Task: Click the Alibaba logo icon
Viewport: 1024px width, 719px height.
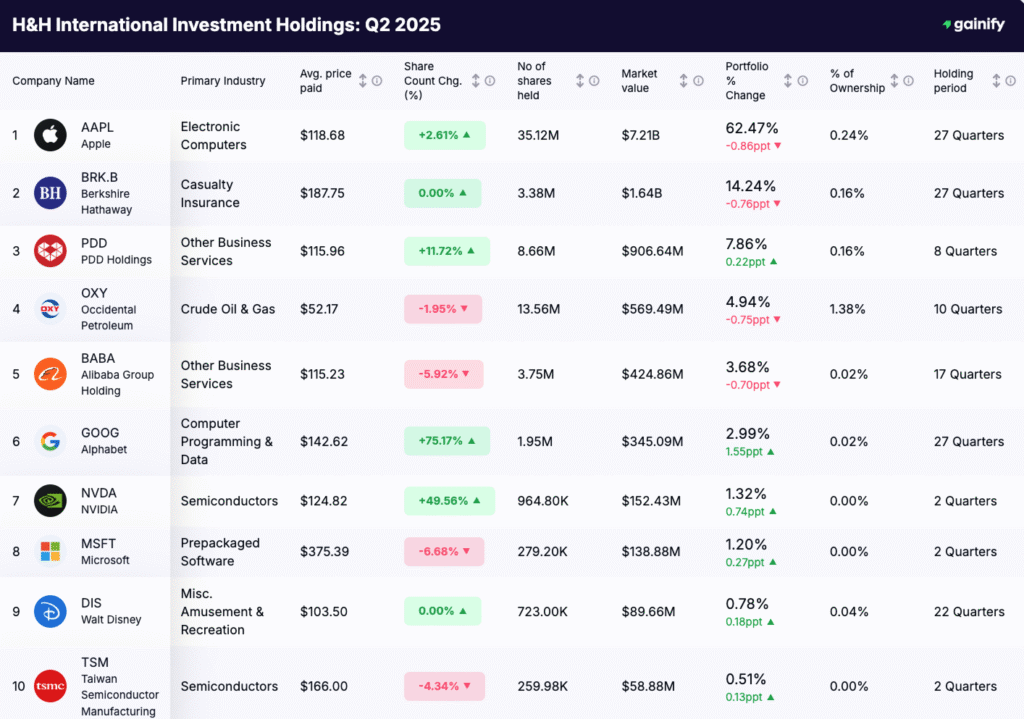Action: pyautogui.click(x=50, y=374)
